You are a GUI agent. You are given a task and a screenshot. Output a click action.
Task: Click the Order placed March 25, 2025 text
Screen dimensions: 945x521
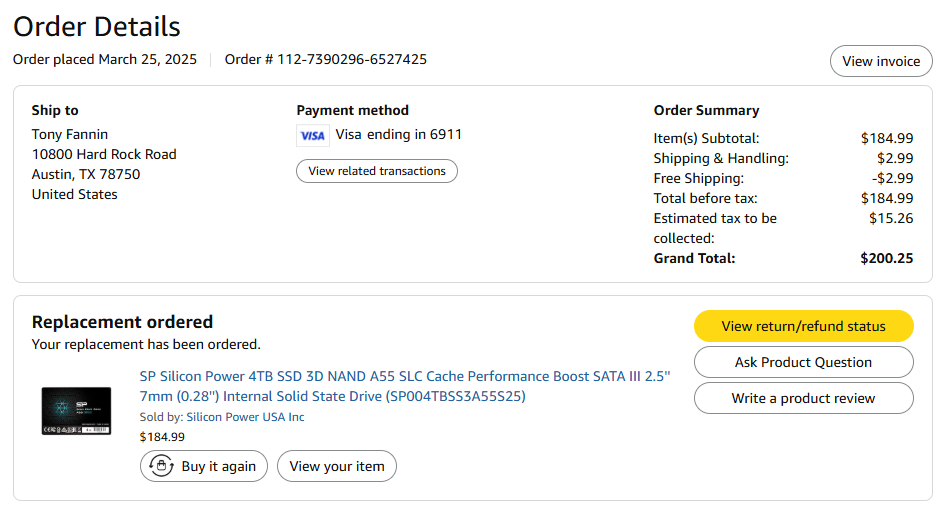tap(105, 59)
